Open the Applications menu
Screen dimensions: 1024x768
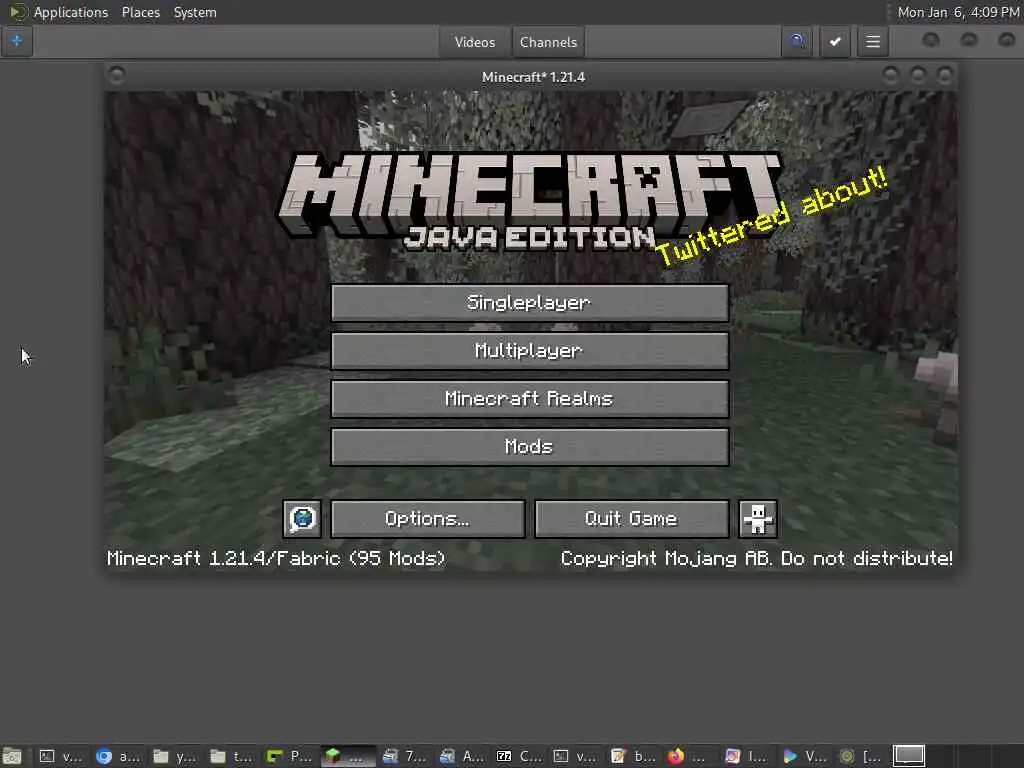pyautogui.click(x=71, y=12)
